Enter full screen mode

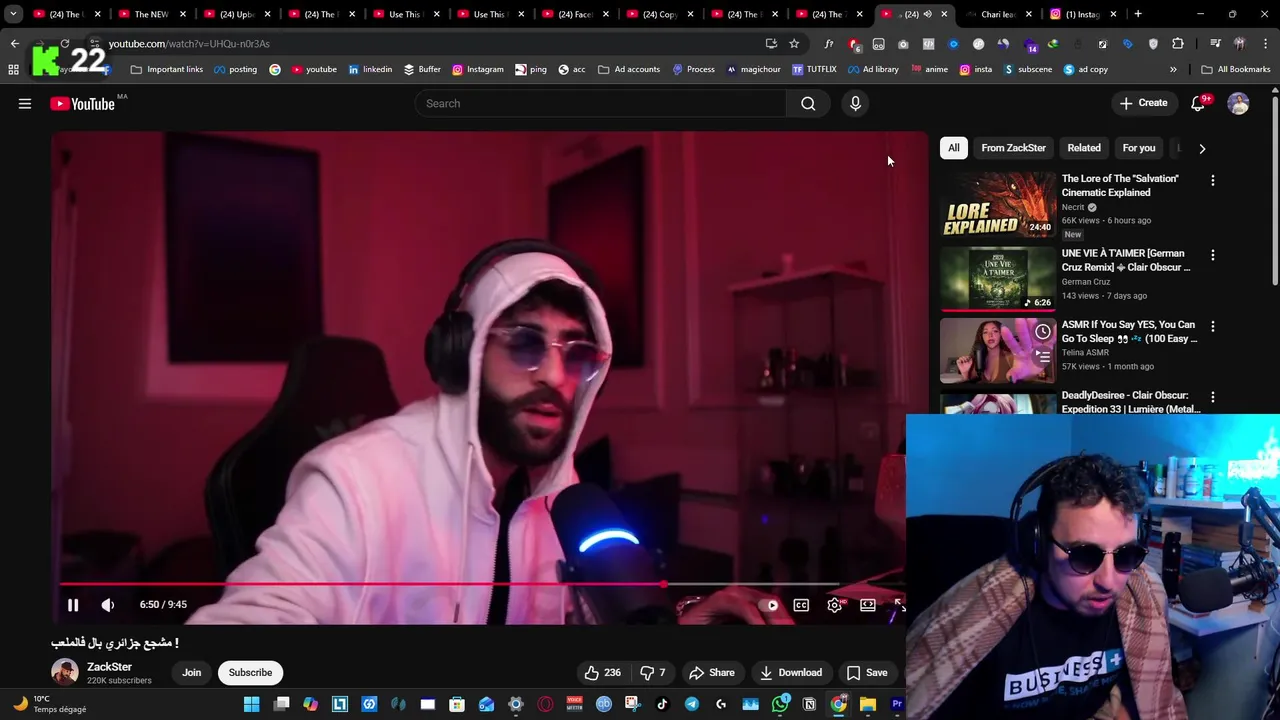(898, 605)
